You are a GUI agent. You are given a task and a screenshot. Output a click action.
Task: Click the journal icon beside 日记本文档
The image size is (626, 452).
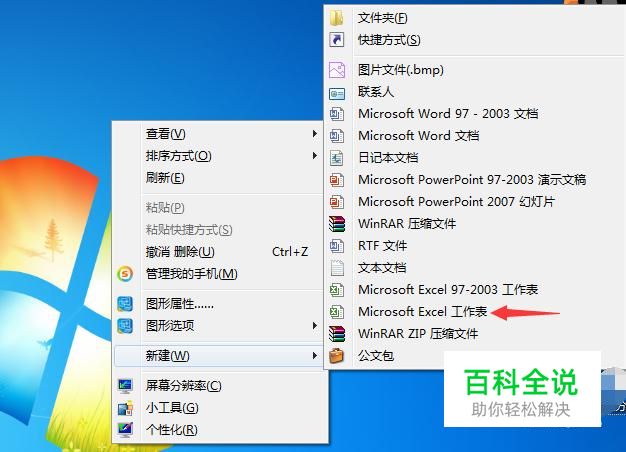[x=337, y=158]
